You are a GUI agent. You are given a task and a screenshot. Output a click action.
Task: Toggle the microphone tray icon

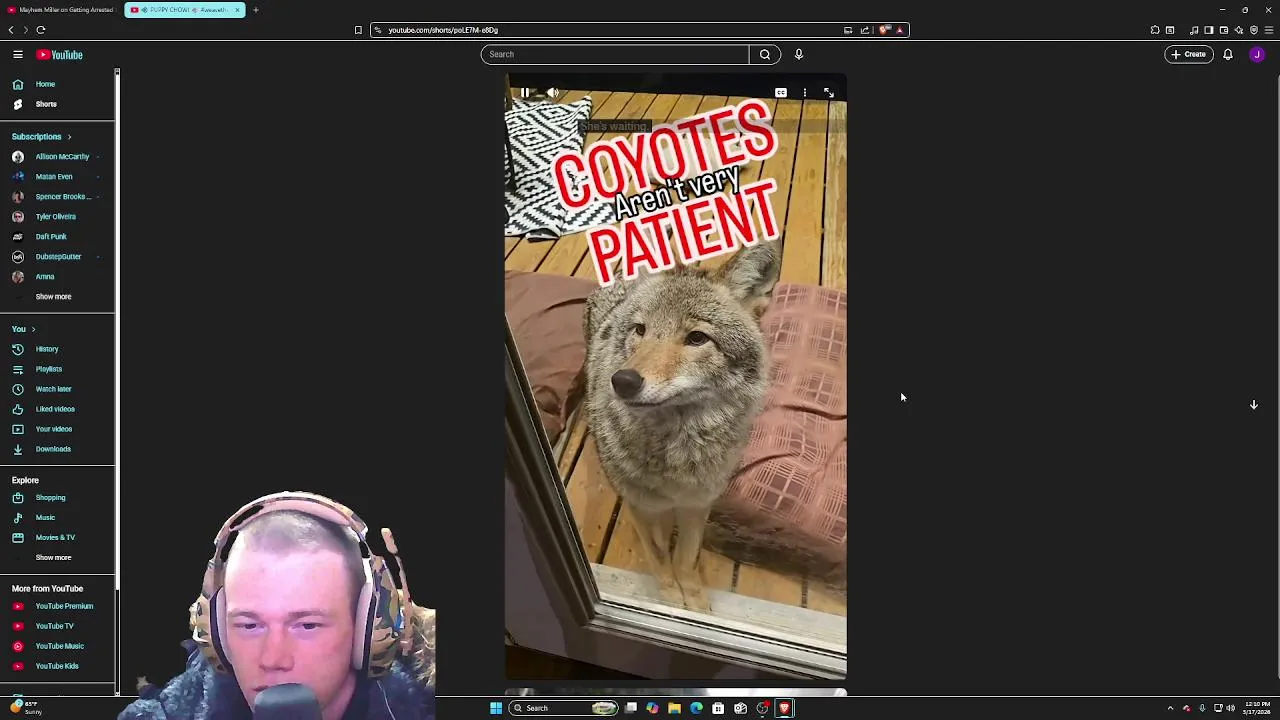(x=1202, y=708)
